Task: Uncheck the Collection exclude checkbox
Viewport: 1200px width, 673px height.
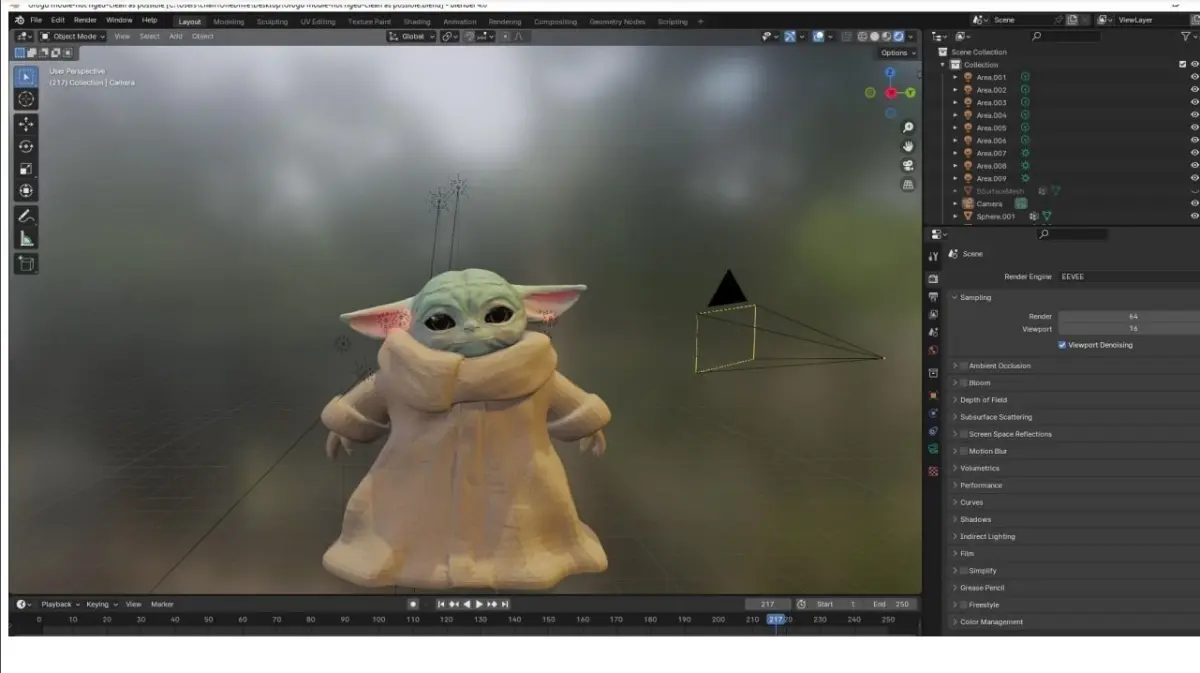Action: 1183,64
